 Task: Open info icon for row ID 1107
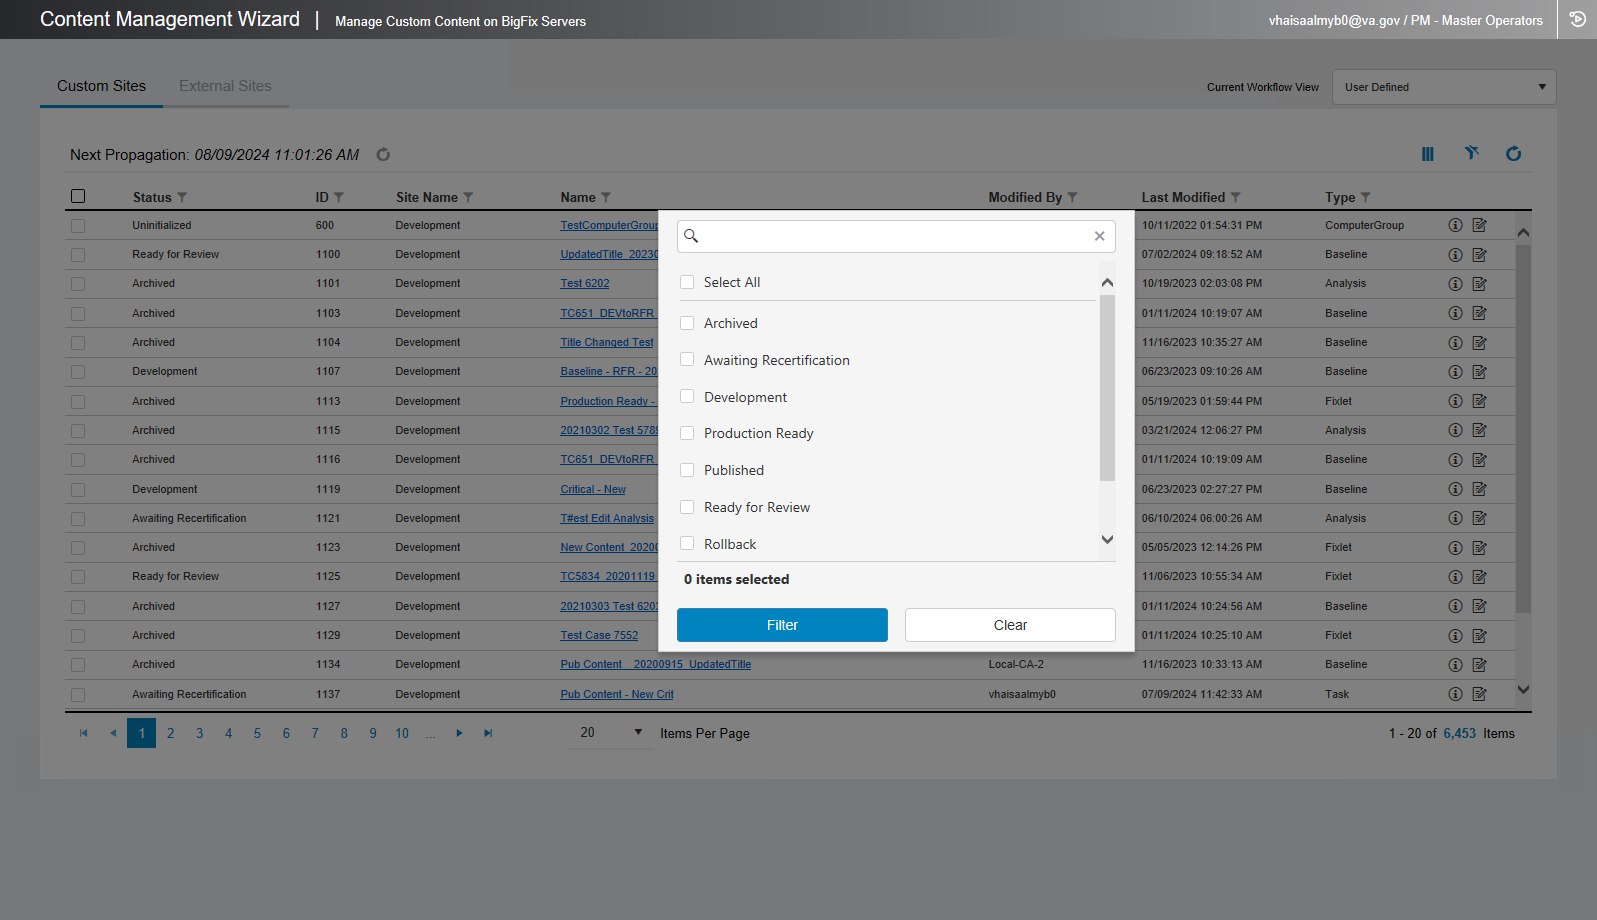click(x=1455, y=372)
